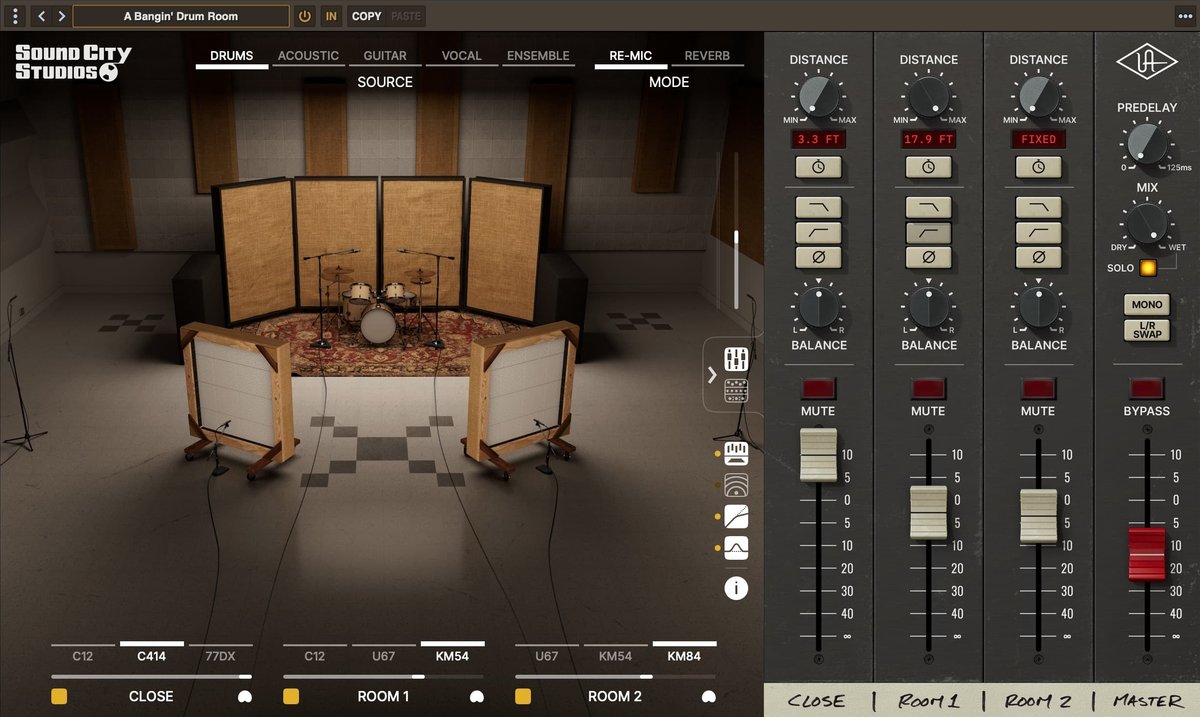Screen dimensions: 1200x717
Task: Invert the Close channel polarity
Action: [x=818, y=257]
